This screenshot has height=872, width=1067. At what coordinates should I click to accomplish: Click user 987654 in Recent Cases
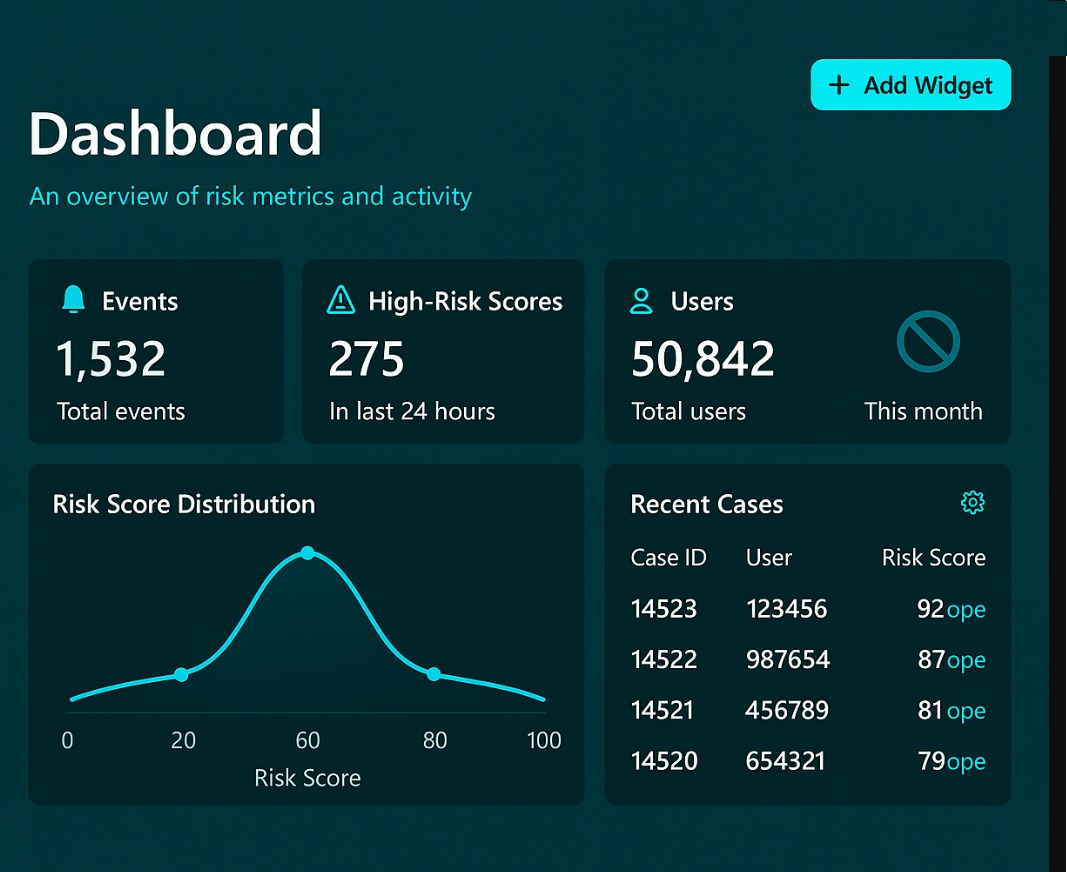(x=787, y=660)
